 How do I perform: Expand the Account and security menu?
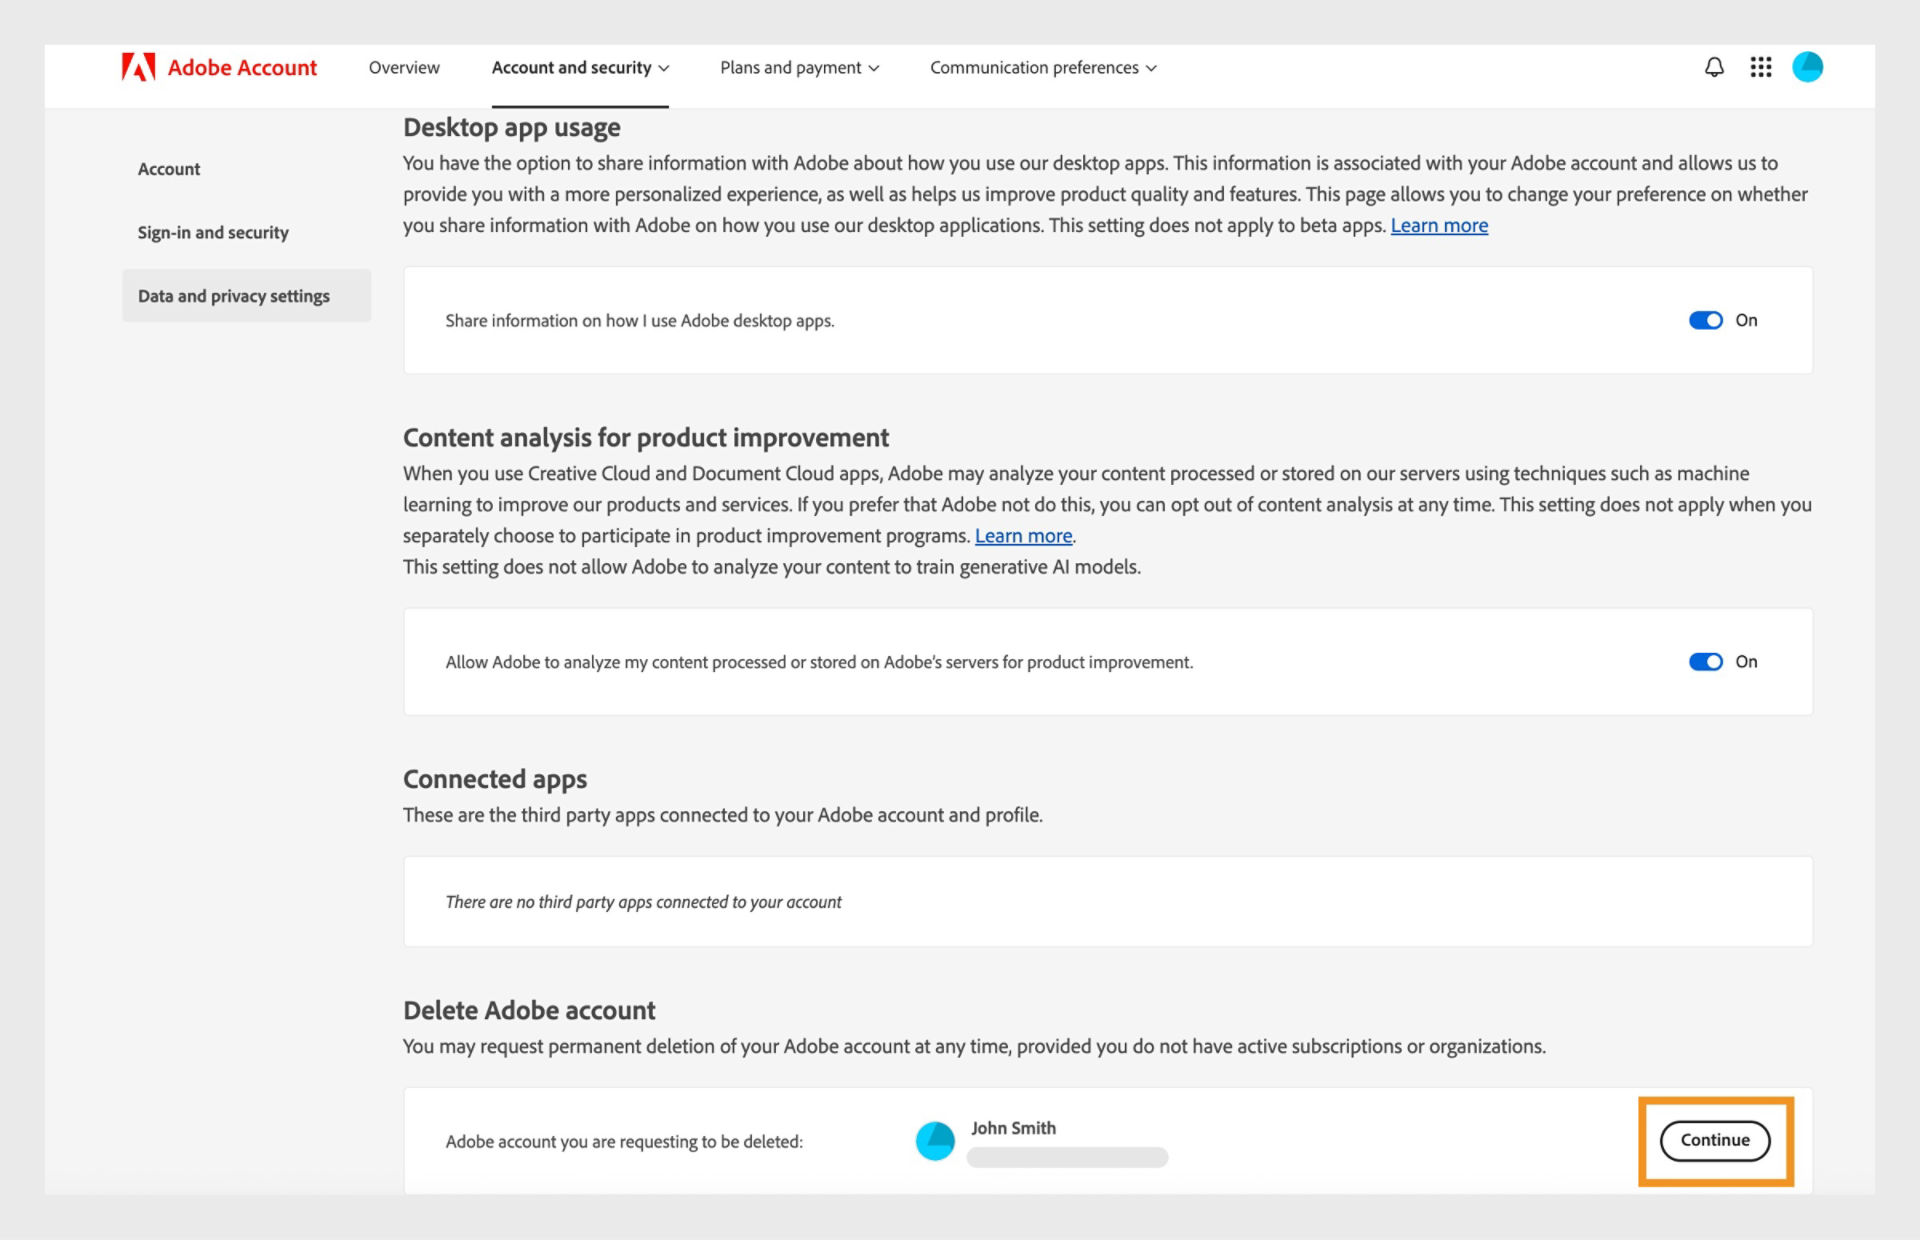click(x=580, y=67)
